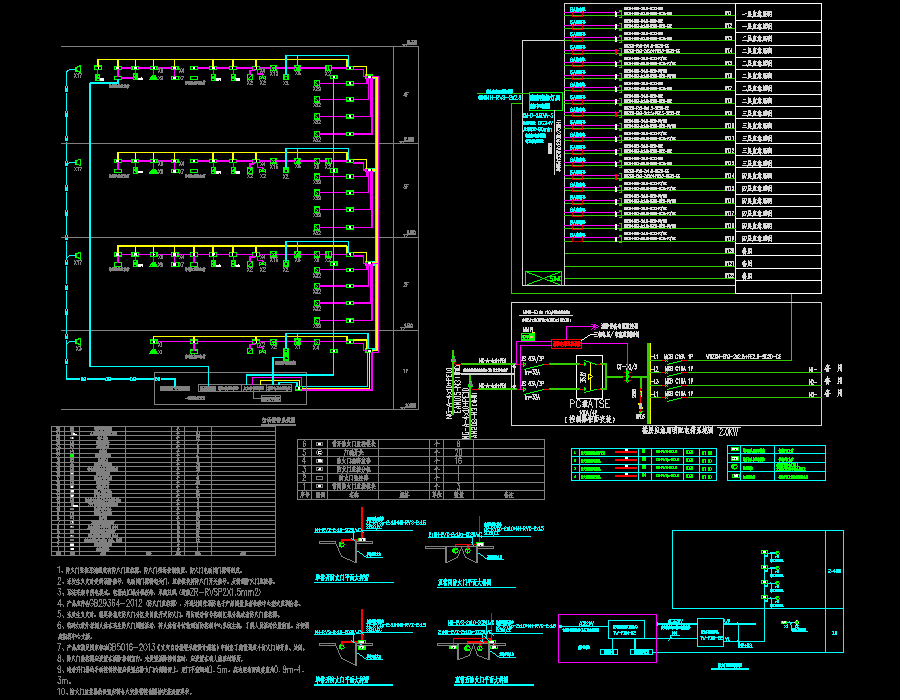The image size is (900, 700).
Task: Select the red module box above the ATSE
Action: click(x=567, y=344)
